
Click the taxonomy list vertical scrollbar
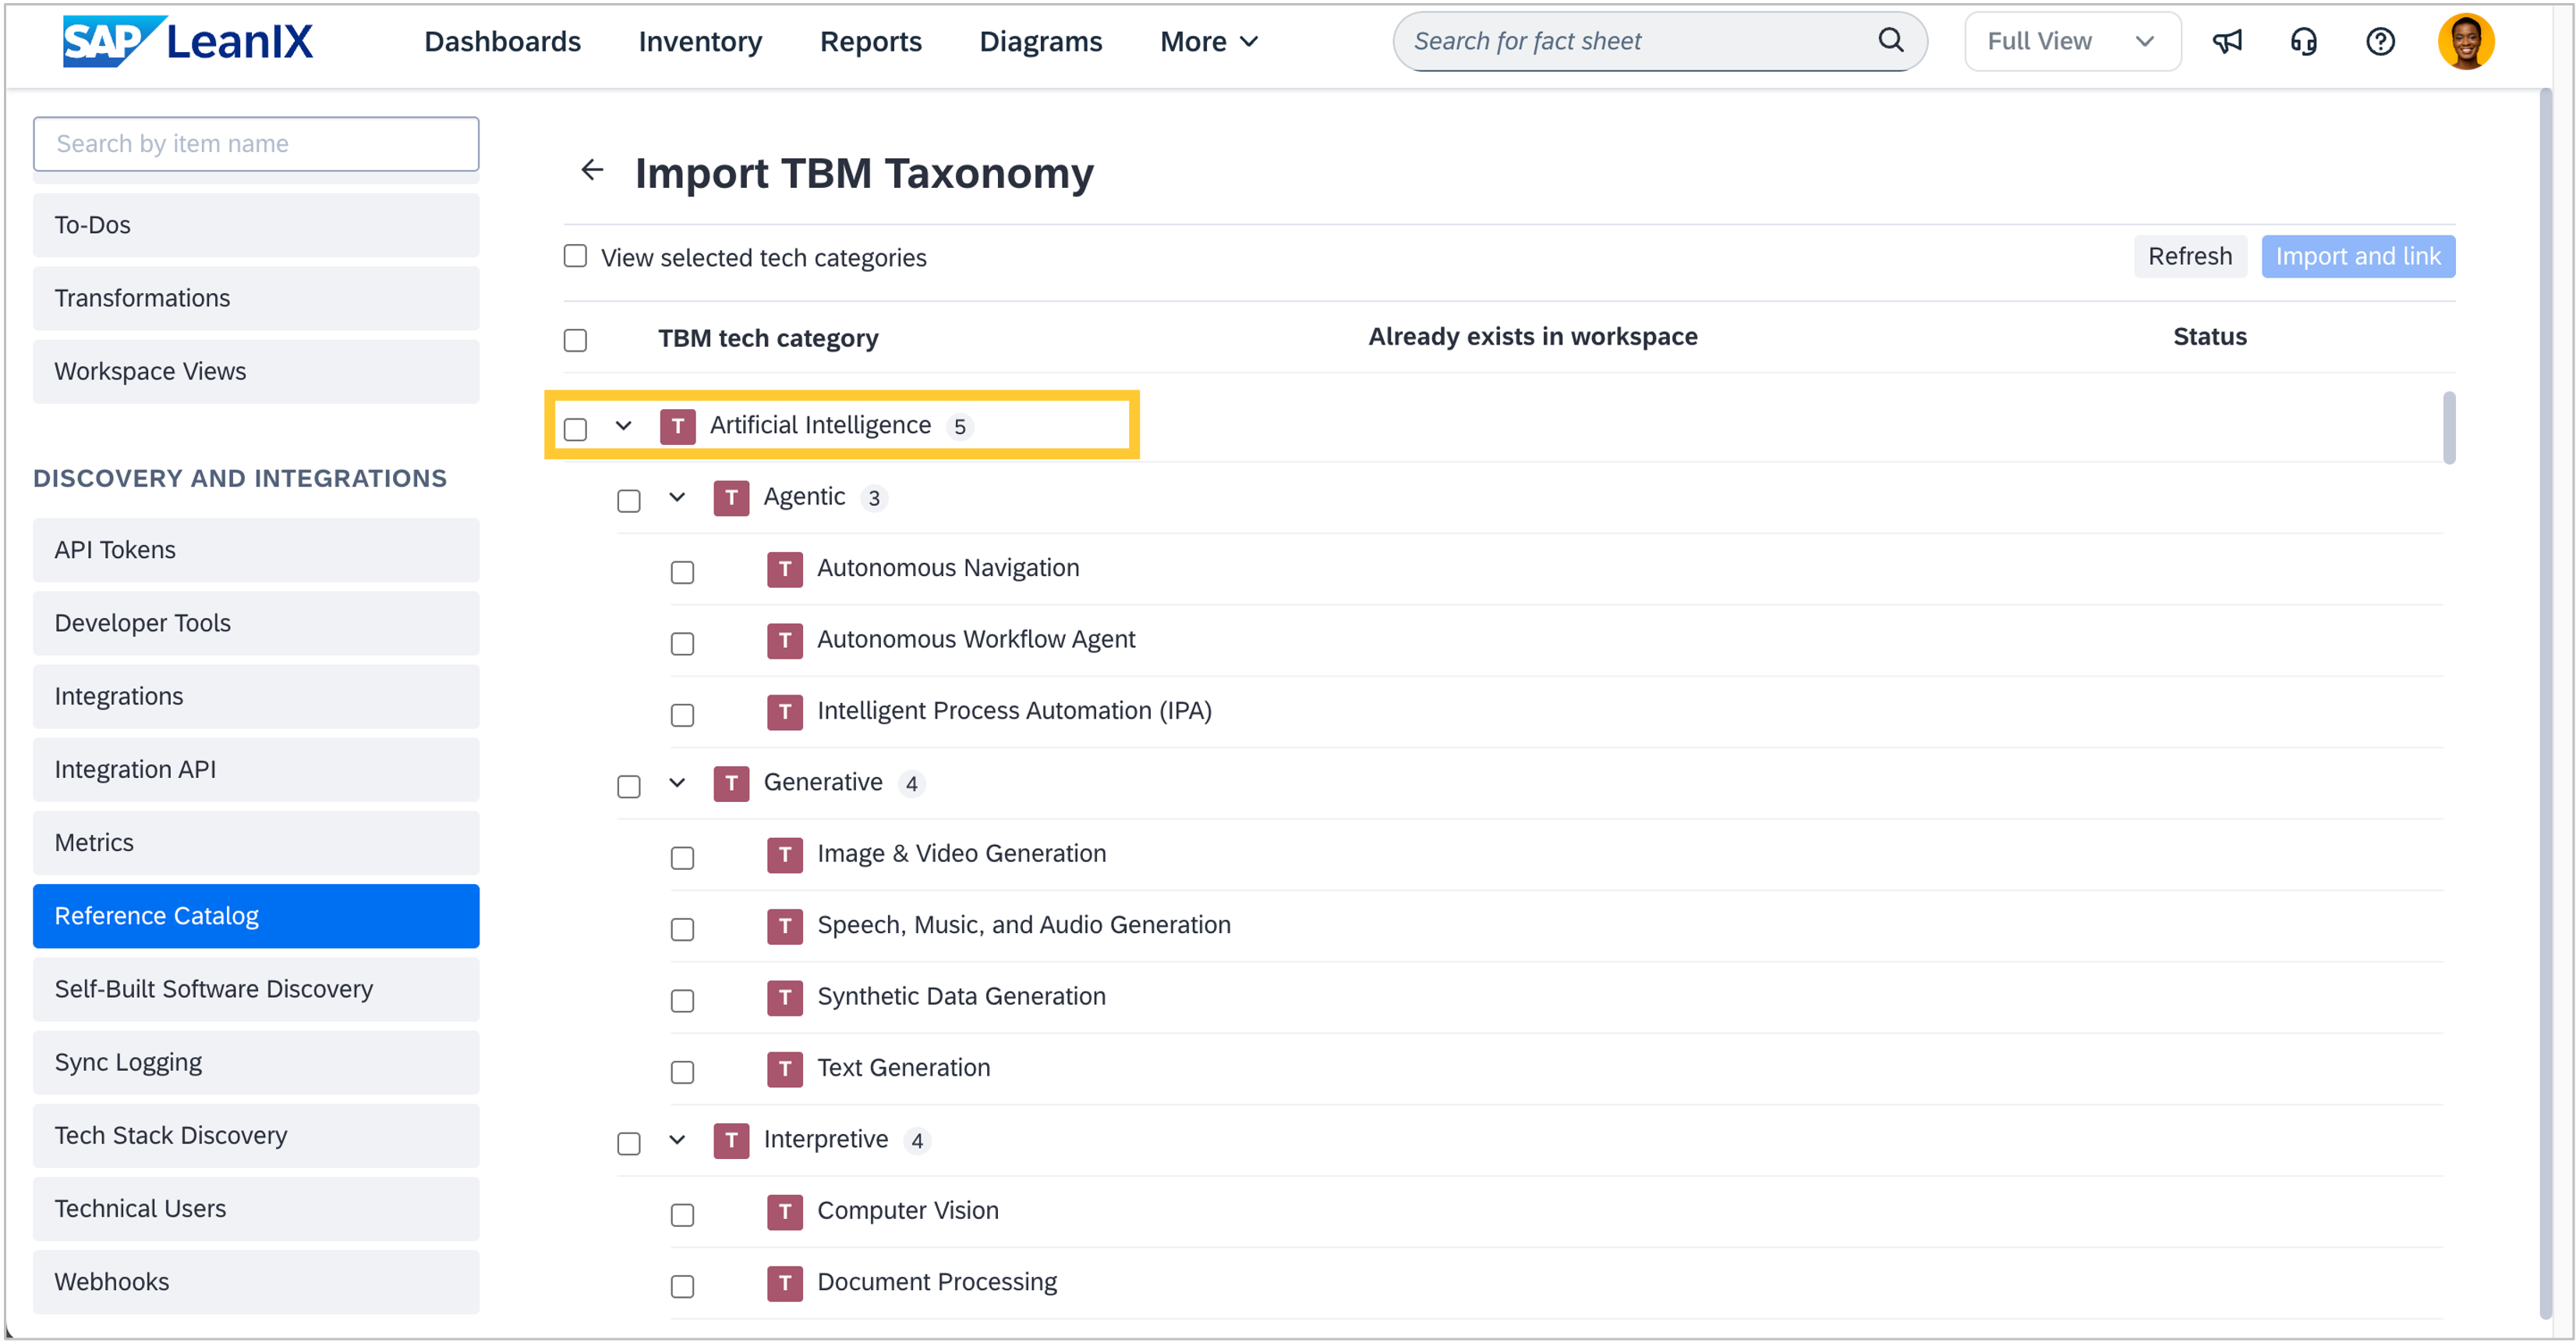(2448, 428)
